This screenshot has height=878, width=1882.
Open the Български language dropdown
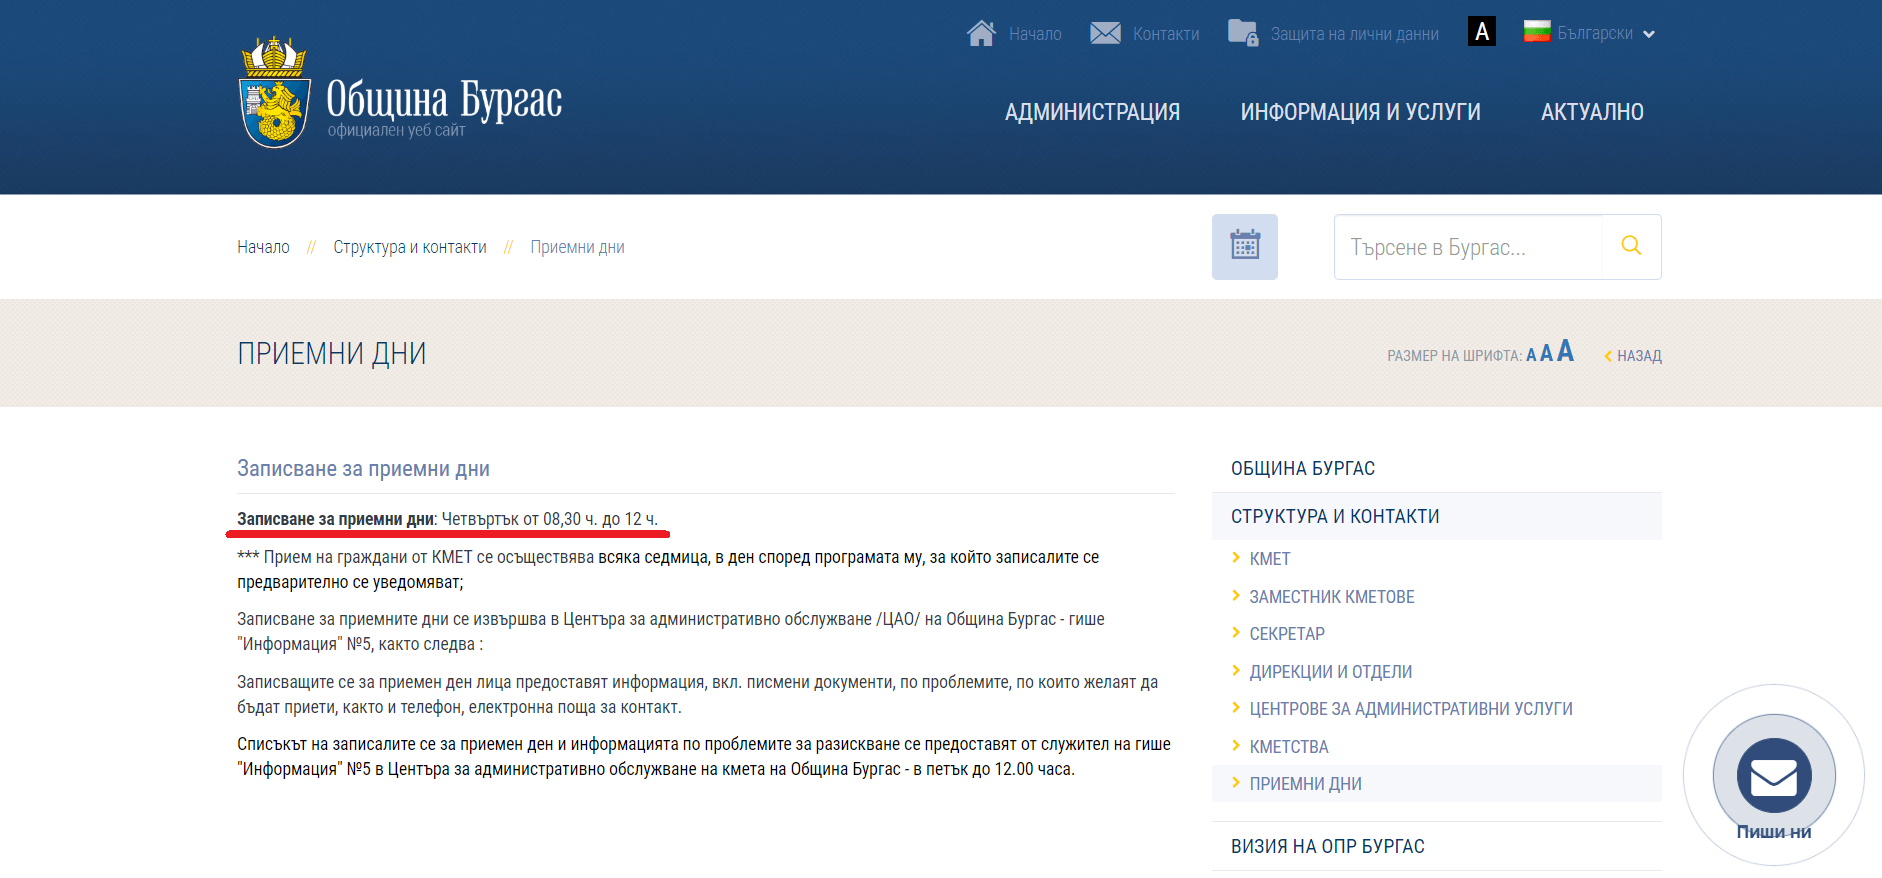(x=1590, y=33)
